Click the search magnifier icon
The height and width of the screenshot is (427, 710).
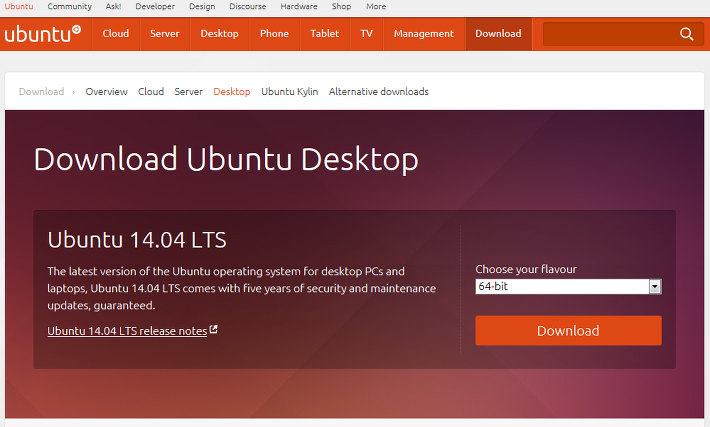686,34
